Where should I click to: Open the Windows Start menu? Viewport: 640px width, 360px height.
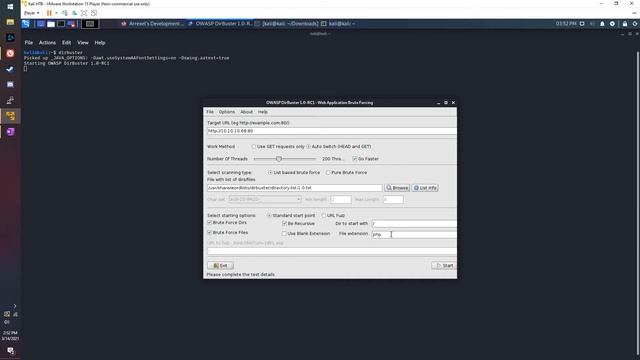tap(10, 7)
